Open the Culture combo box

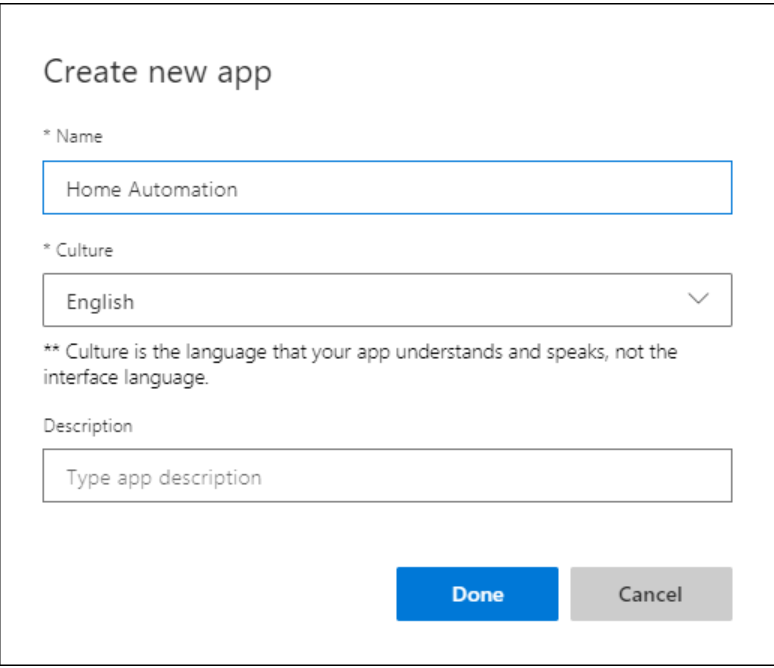pyautogui.click(x=386, y=300)
